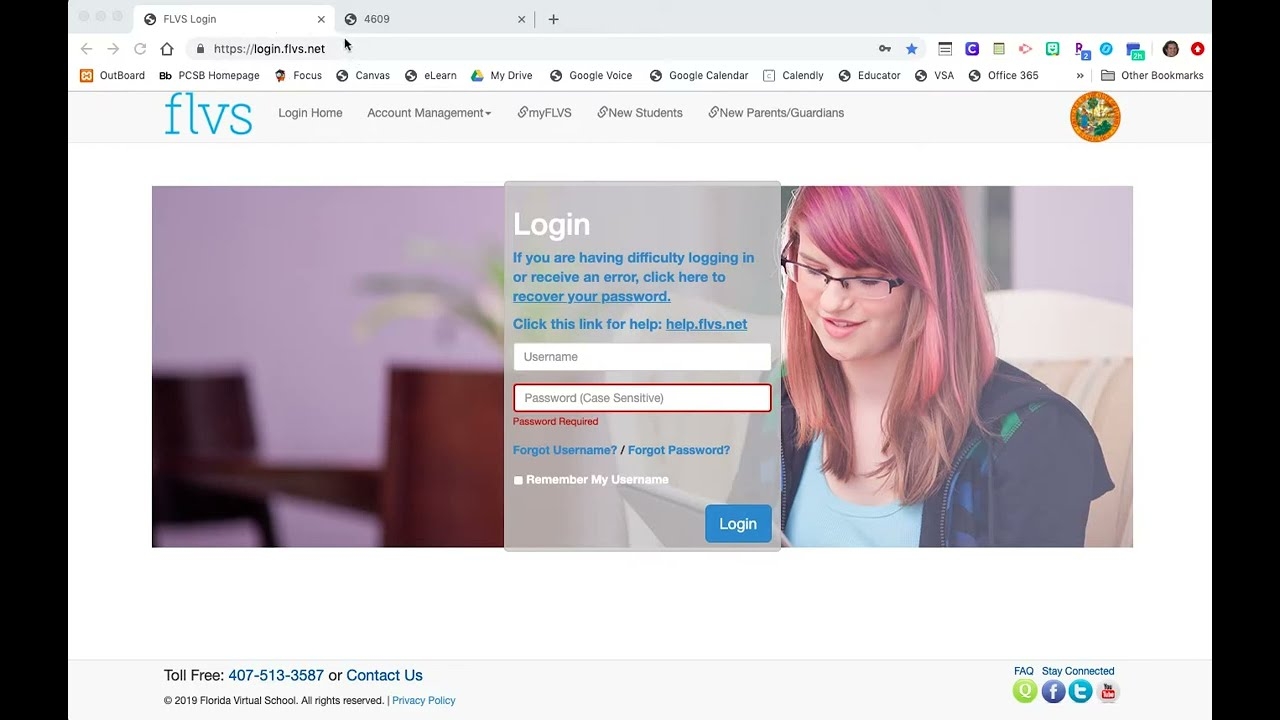Click the Password input field
The image size is (1280, 720).
[642, 398]
